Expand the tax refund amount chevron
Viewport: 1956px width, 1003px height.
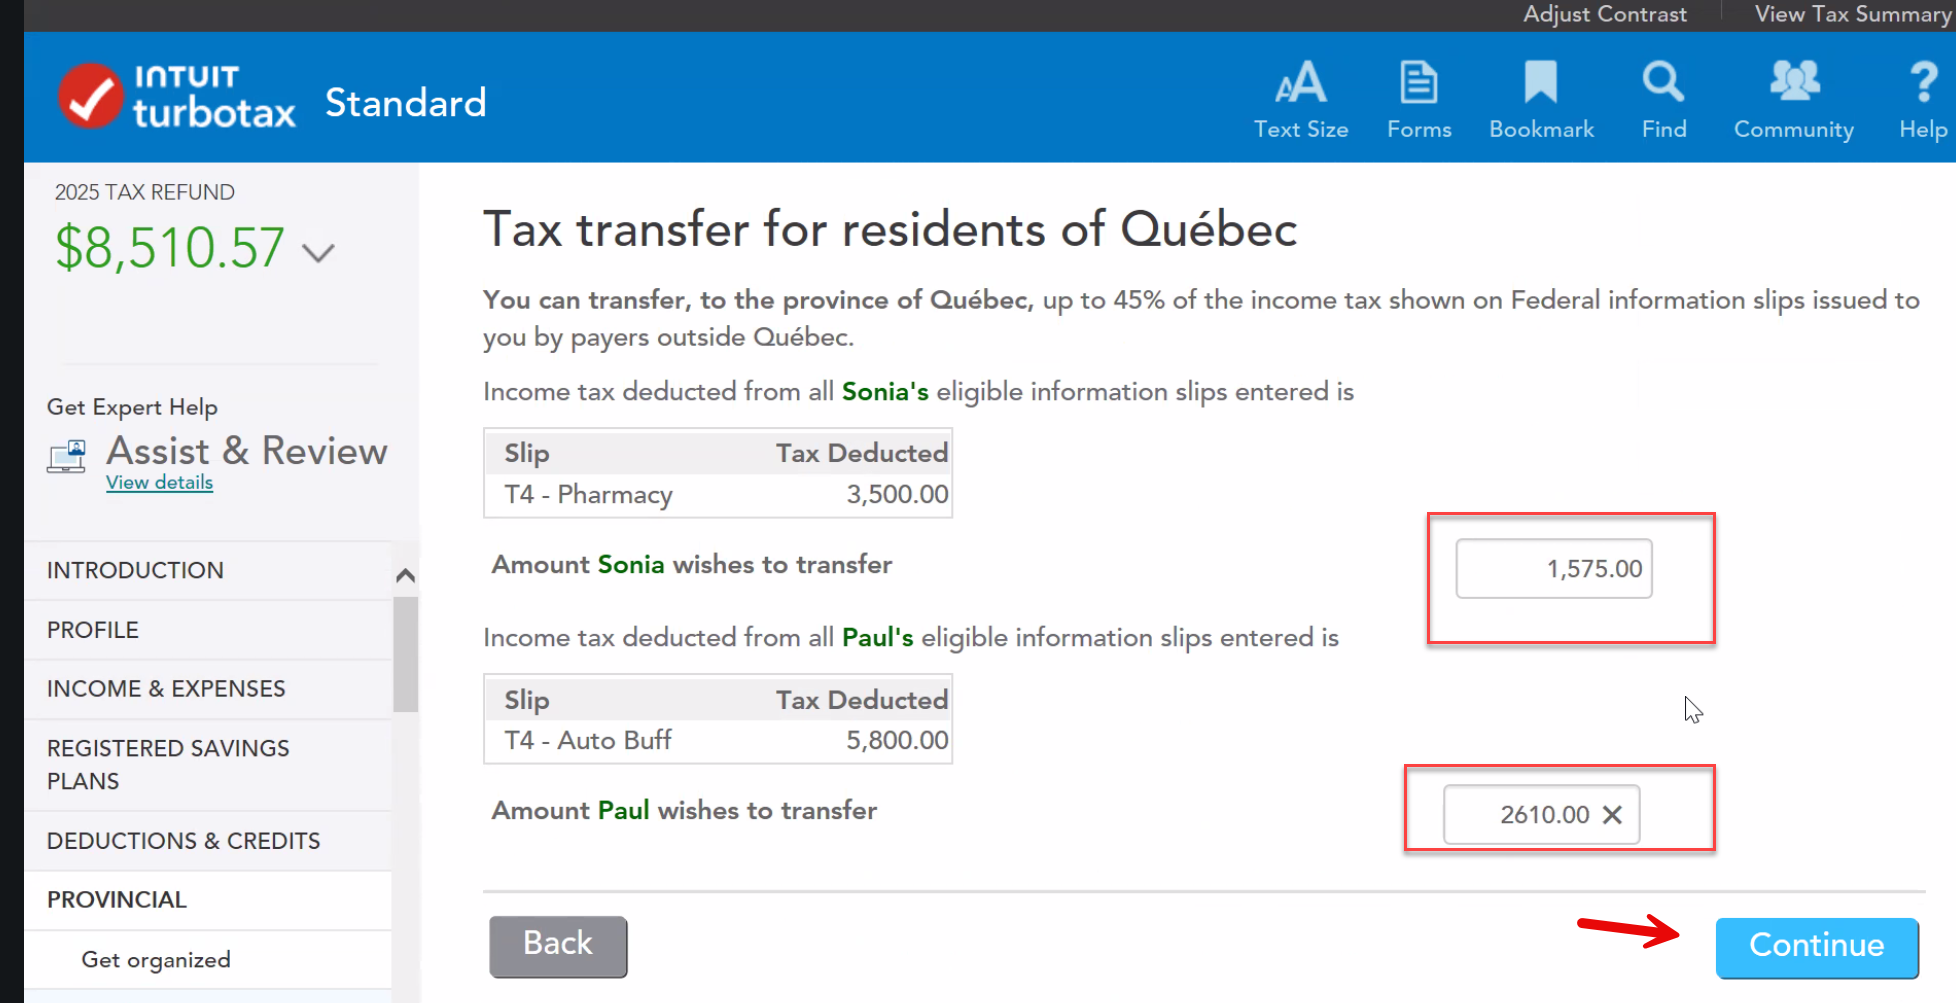coord(318,253)
